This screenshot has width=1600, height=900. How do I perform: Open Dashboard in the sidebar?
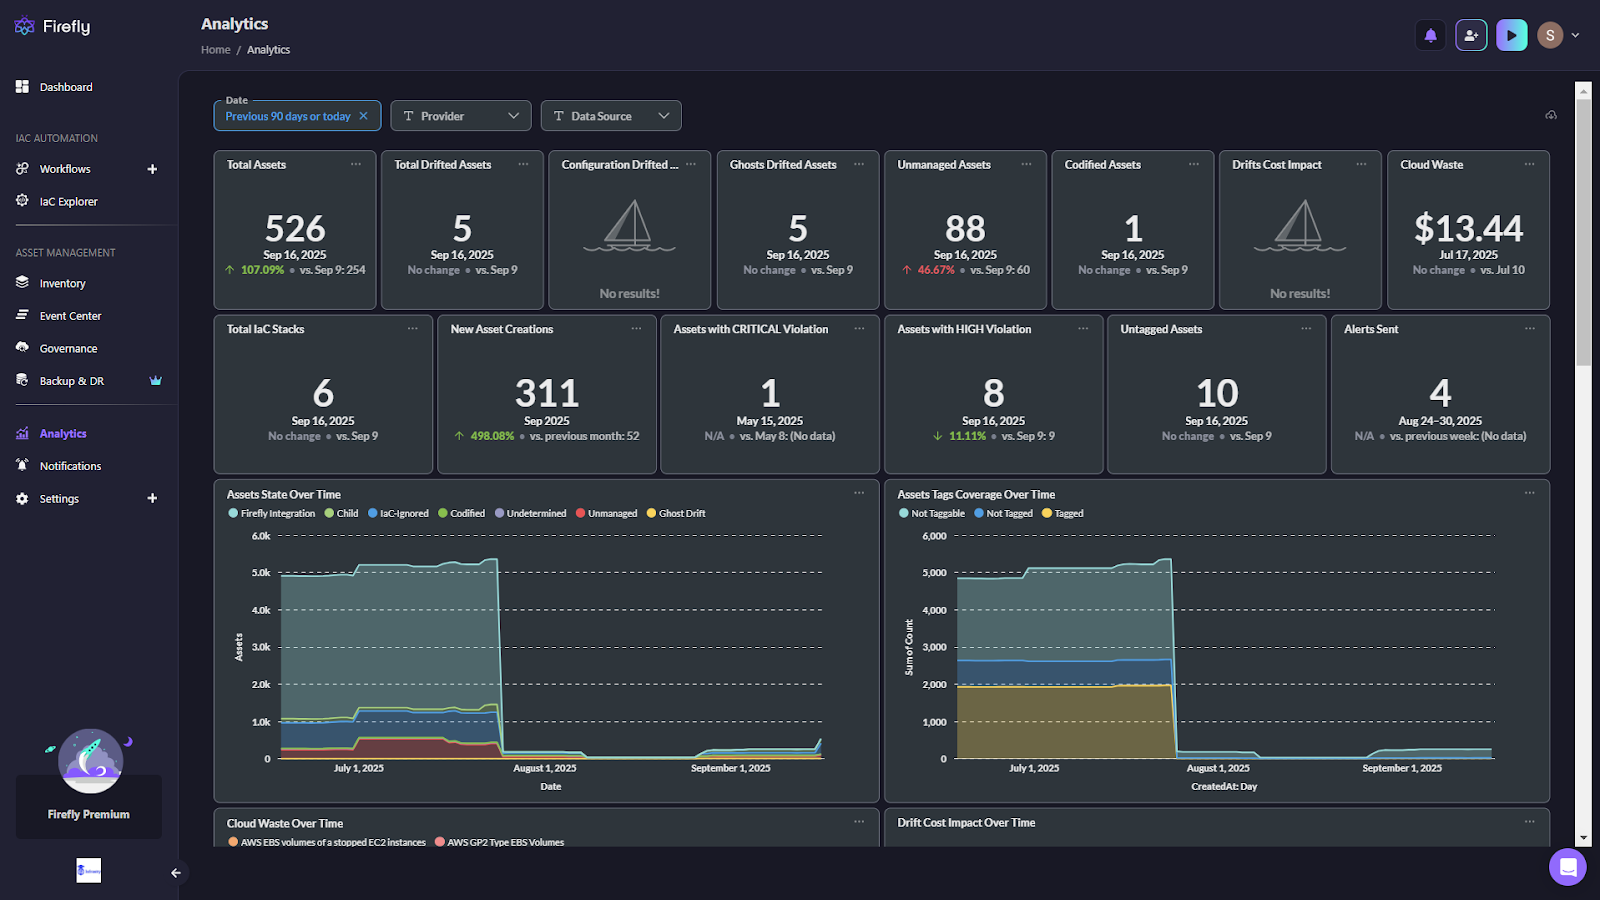pyautogui.click(x=66, y=87)
